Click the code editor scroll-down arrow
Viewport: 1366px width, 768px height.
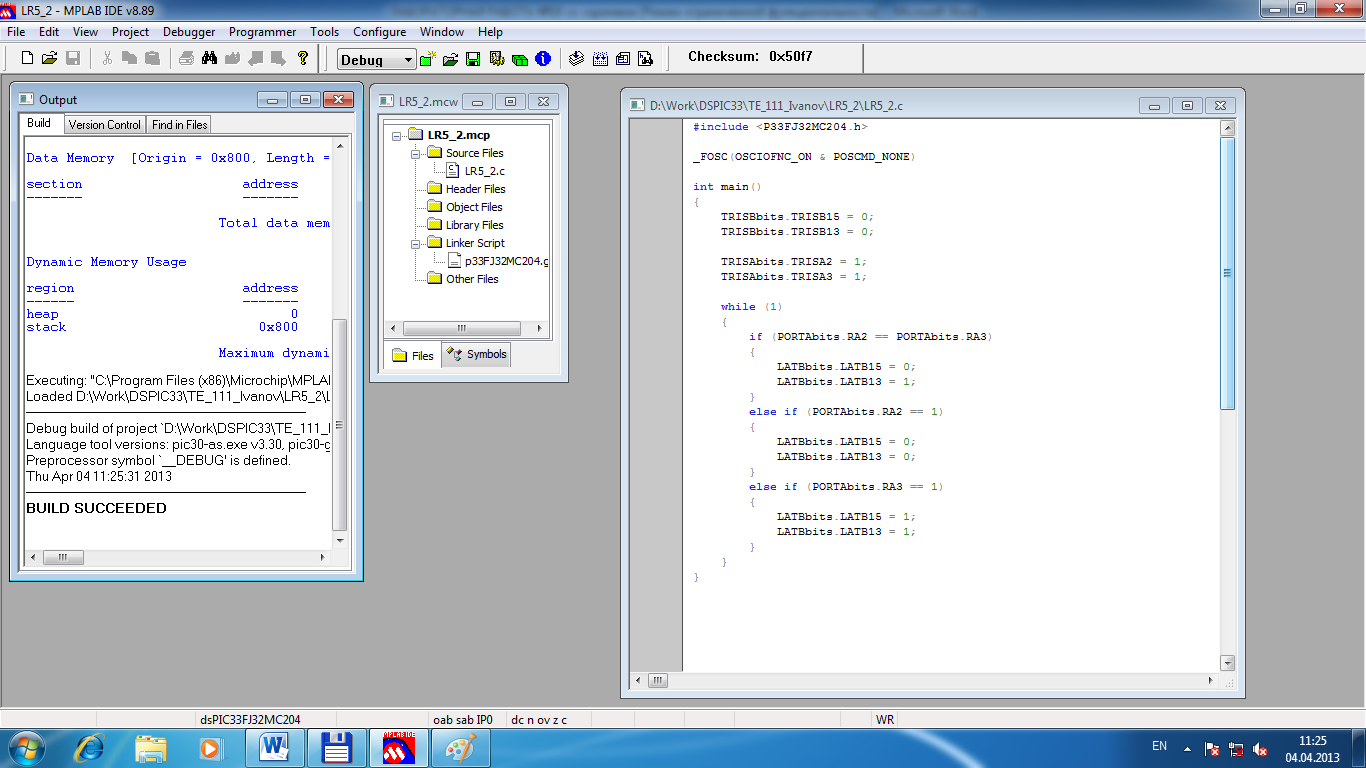[x=1228, y=663]
